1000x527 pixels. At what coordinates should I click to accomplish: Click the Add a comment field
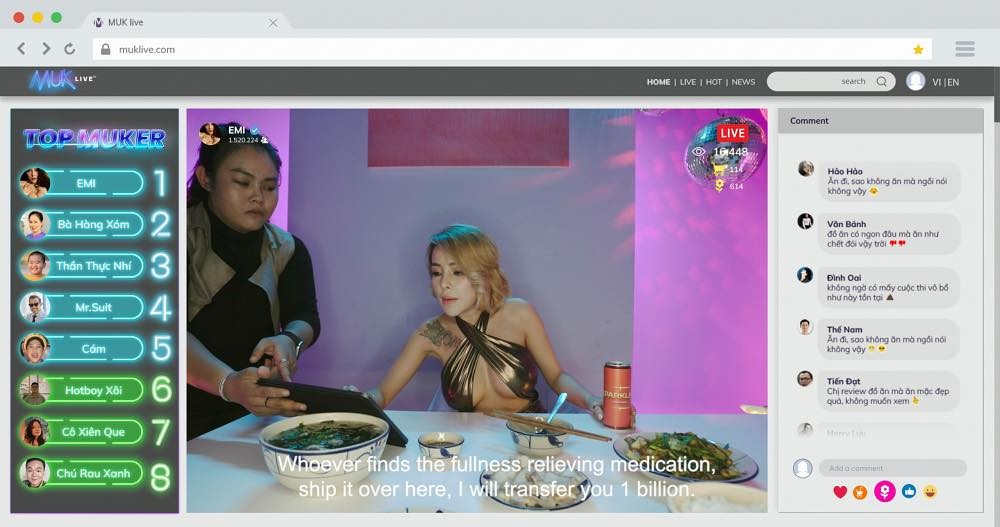tap(892, 468)
